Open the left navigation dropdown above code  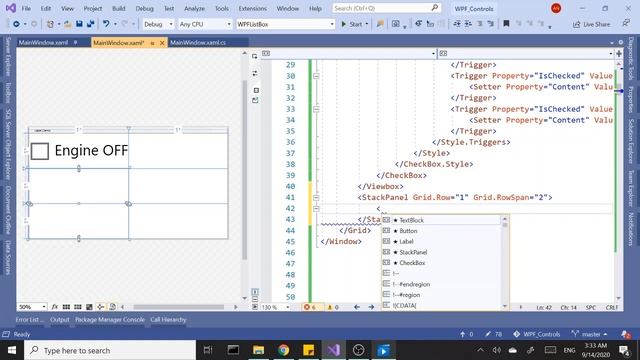click(349, 53)
